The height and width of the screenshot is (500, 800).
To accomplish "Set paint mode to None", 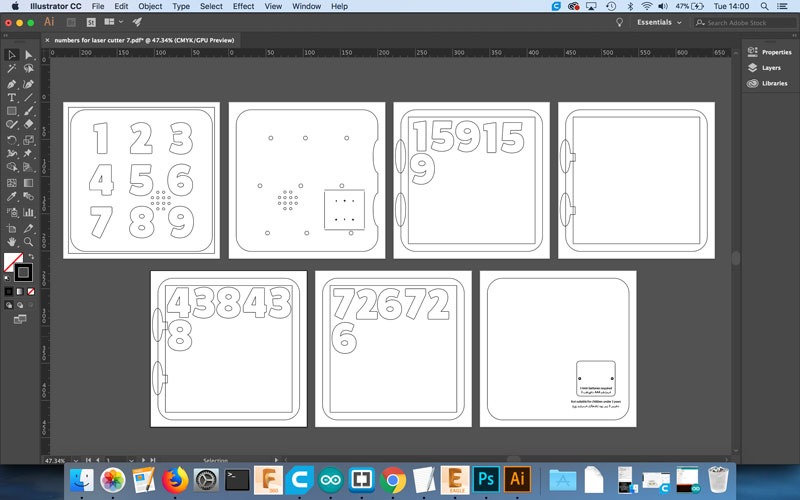I will (31, 291).
